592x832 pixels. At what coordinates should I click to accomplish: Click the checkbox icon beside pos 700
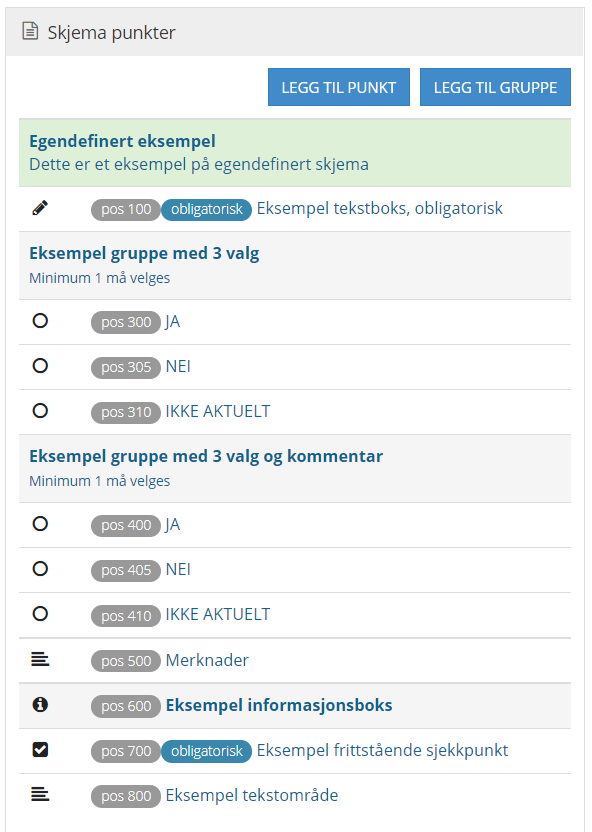point(40,750)
